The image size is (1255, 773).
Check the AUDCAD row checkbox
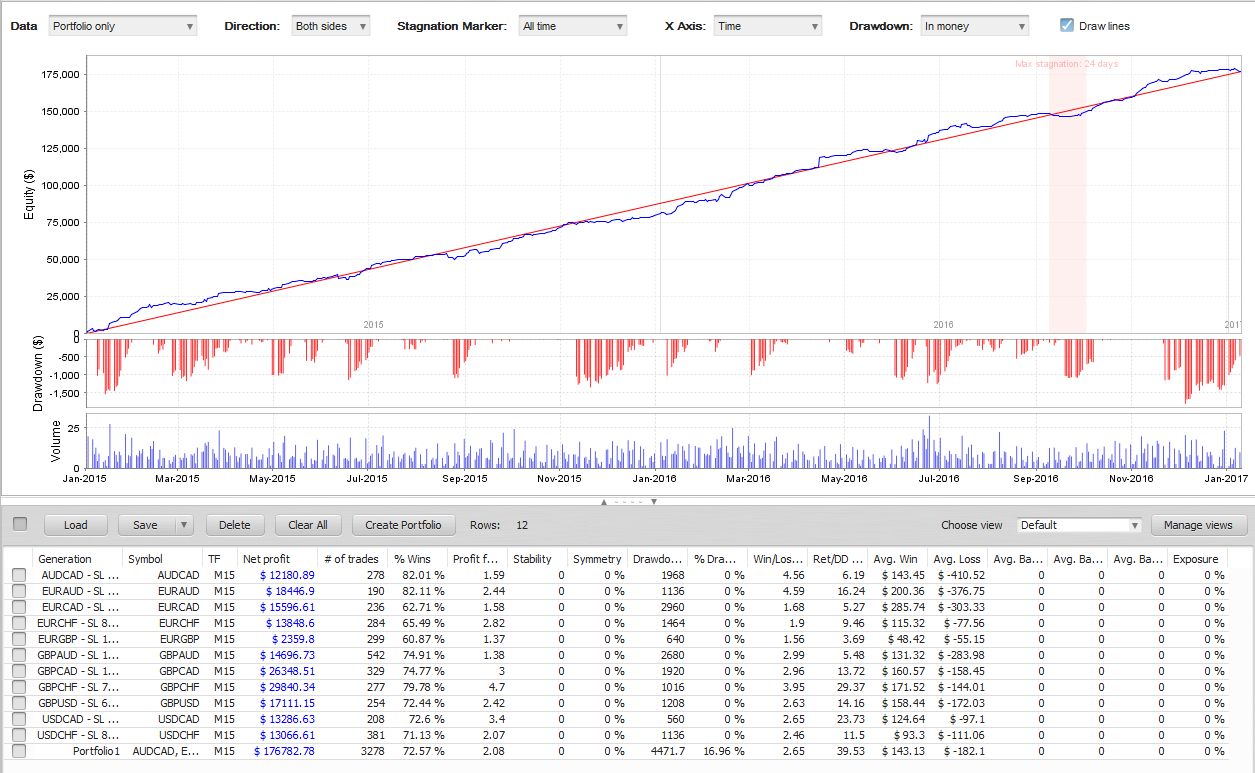pos(19,575)
